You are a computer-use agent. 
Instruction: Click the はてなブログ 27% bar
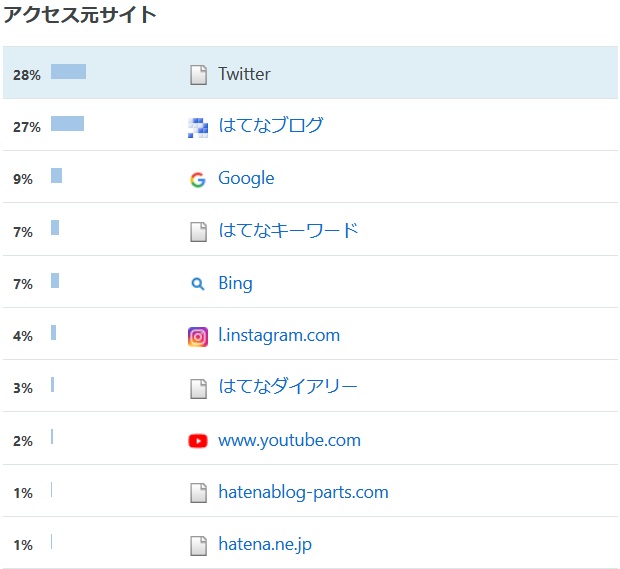click(x=68, y=123)
